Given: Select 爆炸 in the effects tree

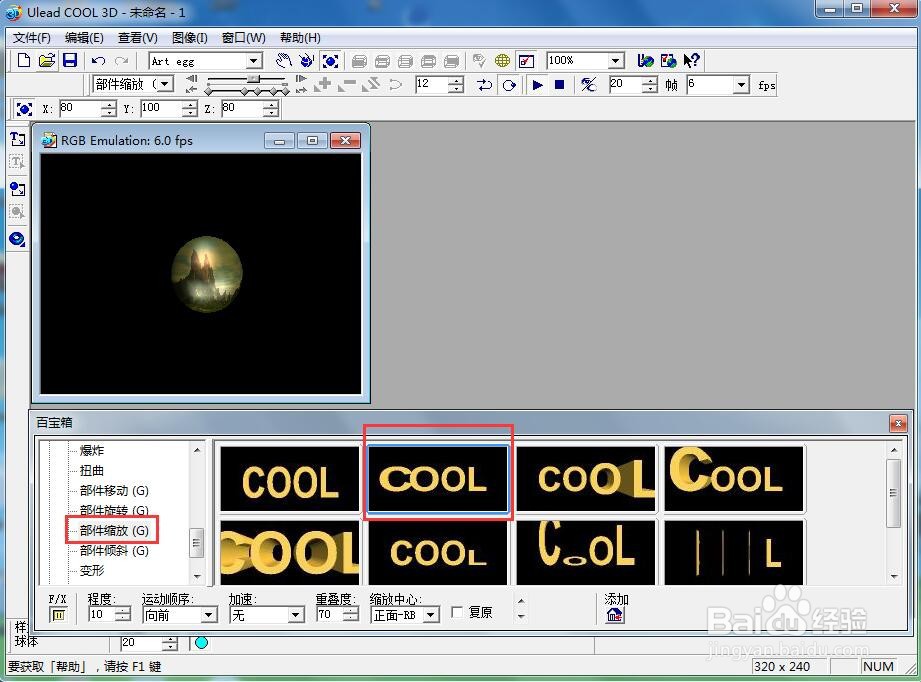Looking at the screenshot, I should tap(92, 451).
